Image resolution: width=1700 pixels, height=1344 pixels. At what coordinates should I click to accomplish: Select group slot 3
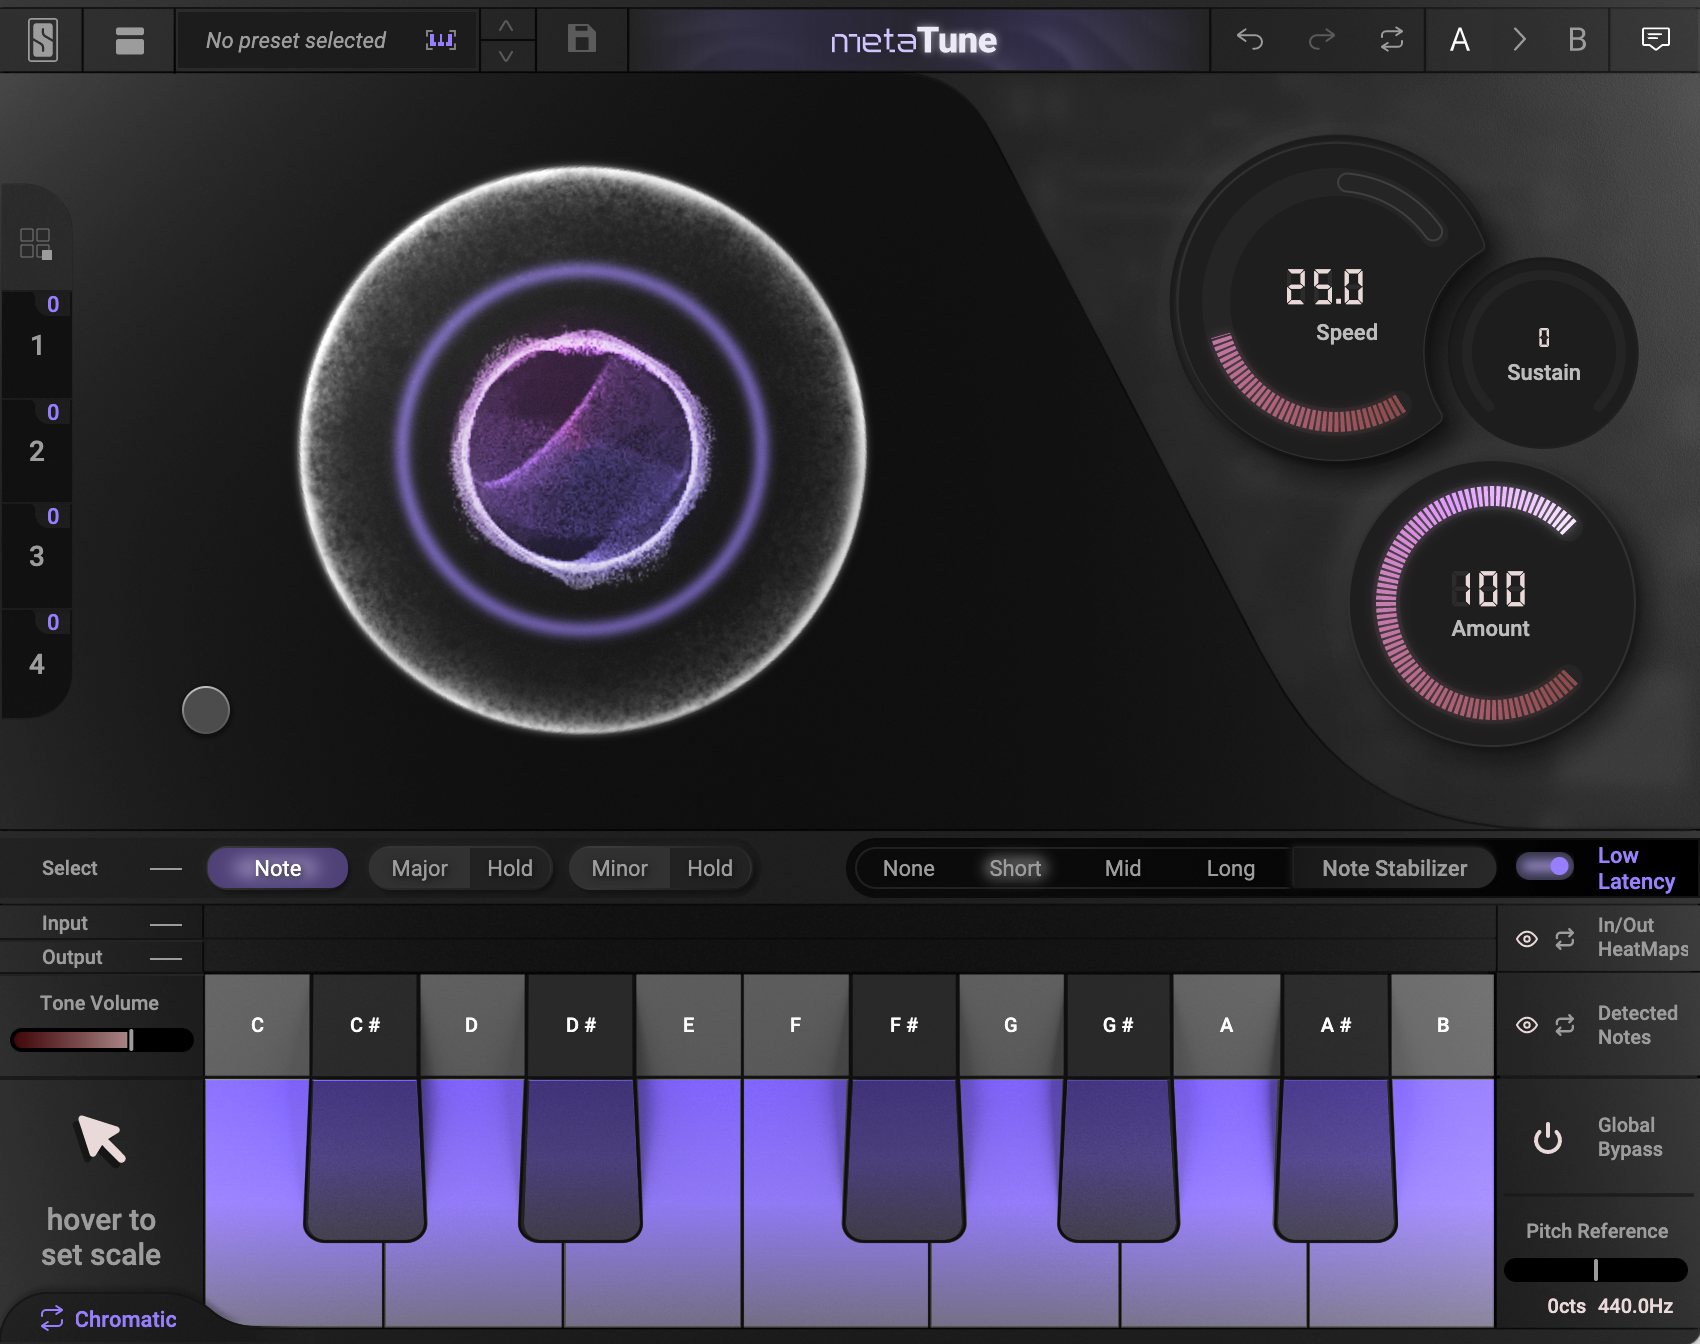click(x=37, y=556)
